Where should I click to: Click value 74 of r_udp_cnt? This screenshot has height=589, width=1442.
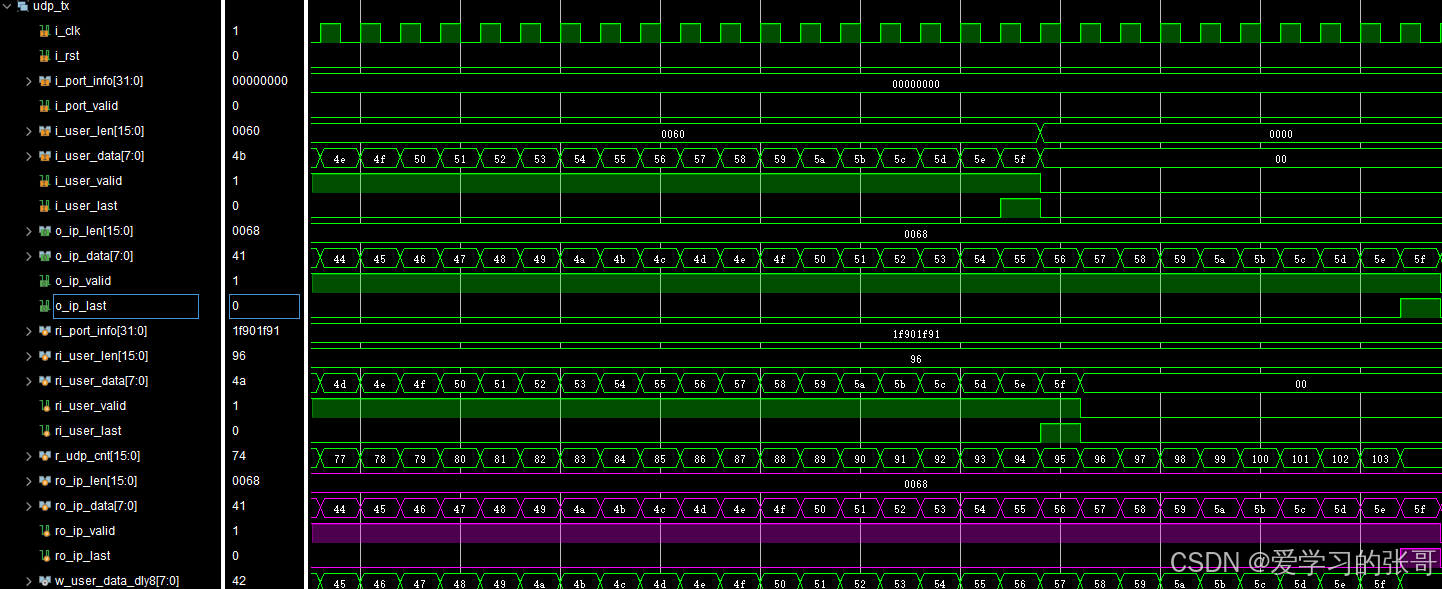[x=239, y=456]
